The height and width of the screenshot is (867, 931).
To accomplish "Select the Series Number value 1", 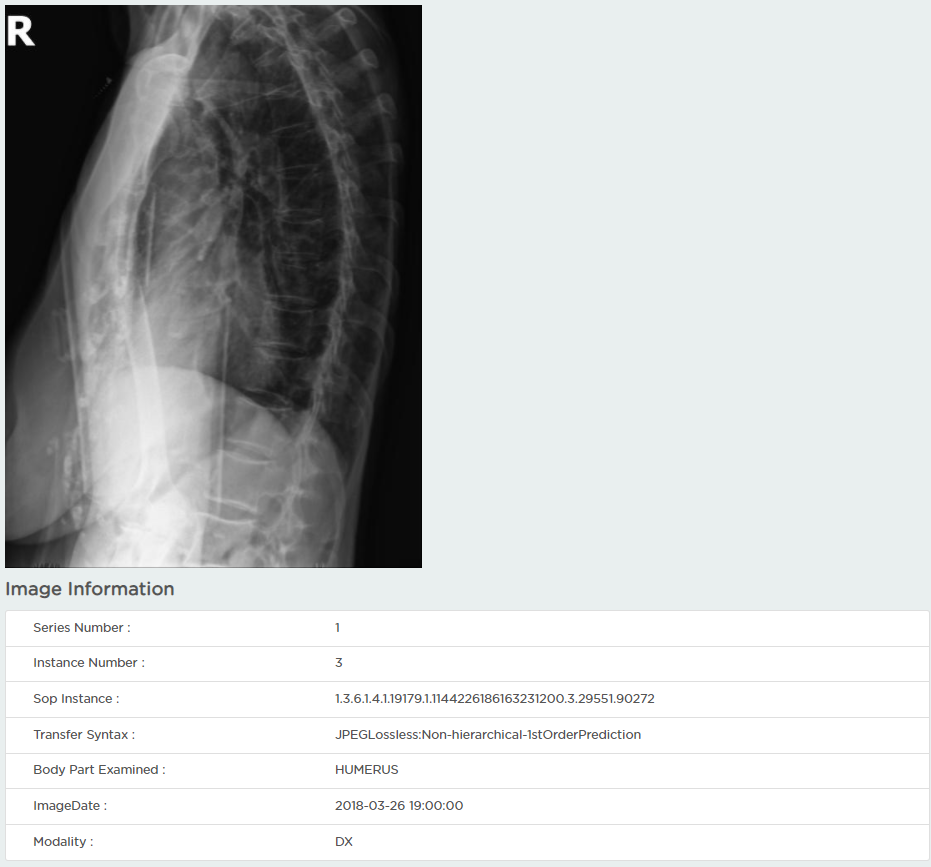I will 337,628.
